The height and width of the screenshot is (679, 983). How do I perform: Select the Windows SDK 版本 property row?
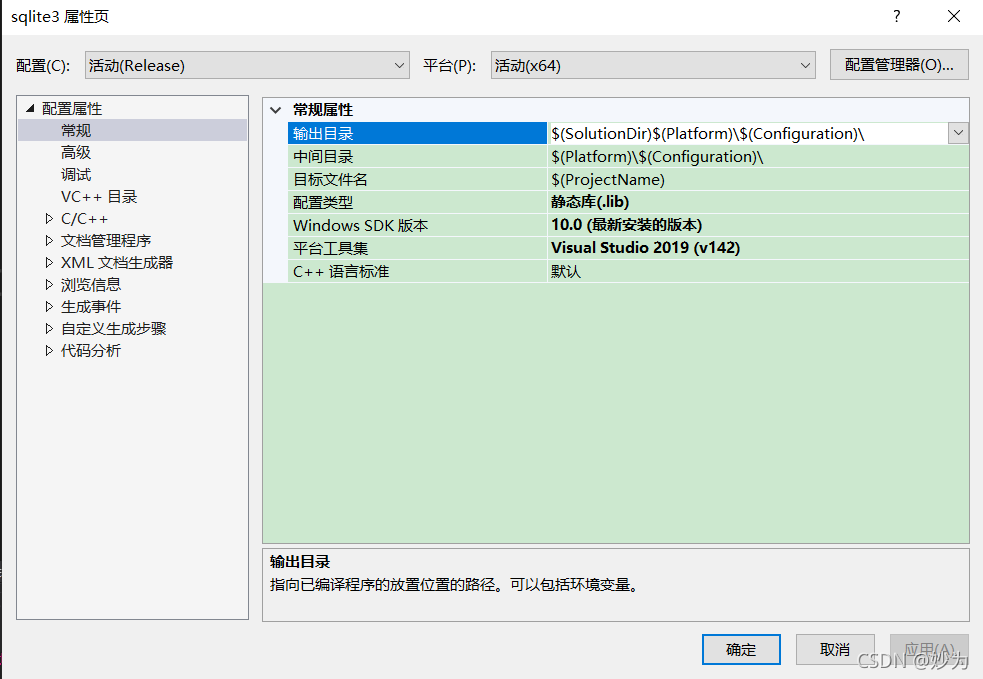[418, 226]
